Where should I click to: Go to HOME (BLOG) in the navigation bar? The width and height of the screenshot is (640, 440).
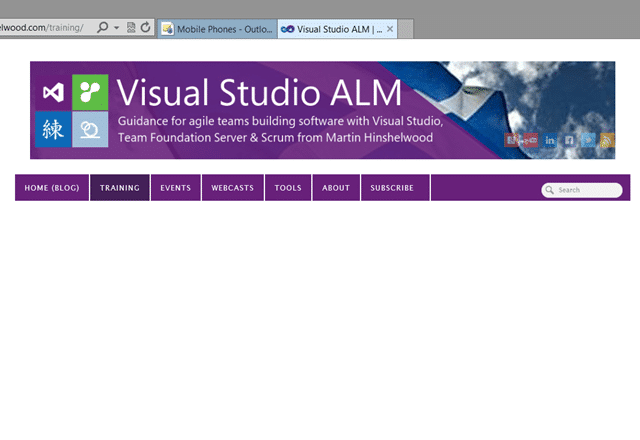(52, 188)
